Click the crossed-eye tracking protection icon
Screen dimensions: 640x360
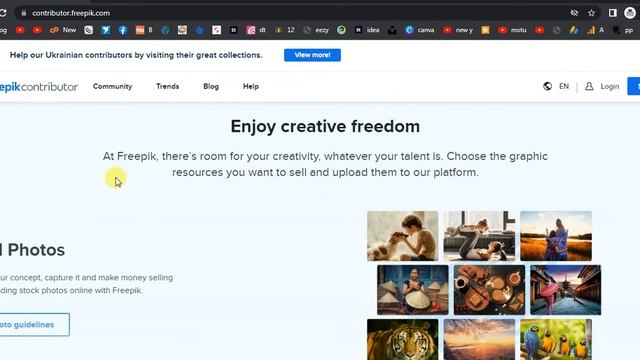click(x=574, y=13)
